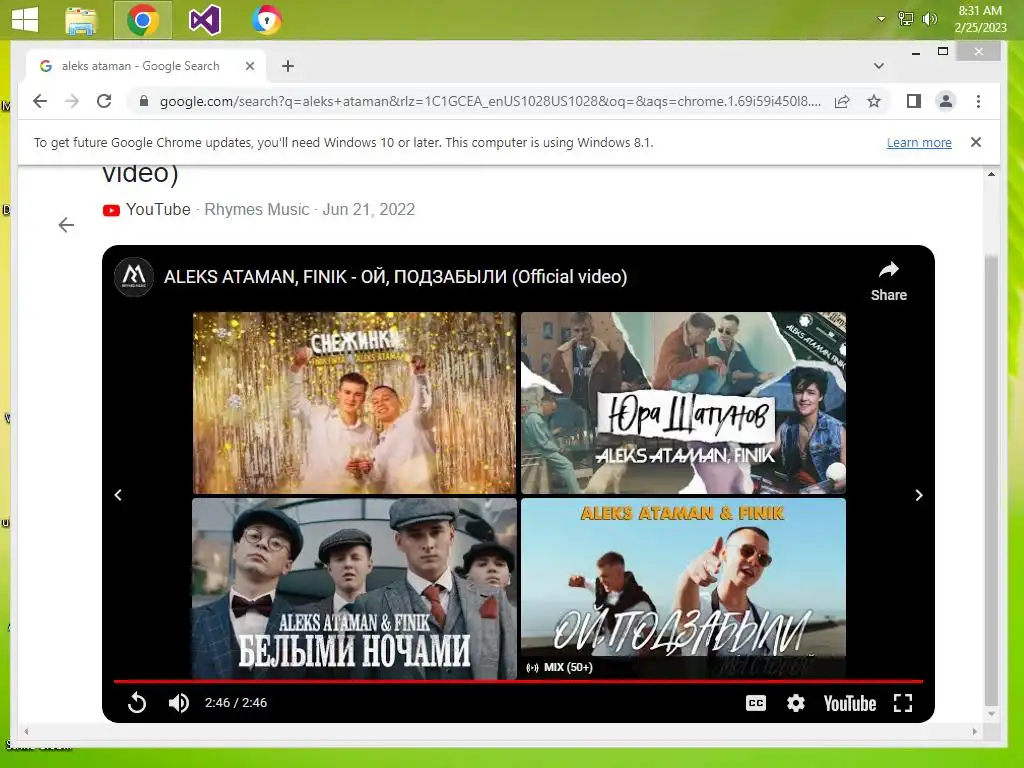The image size is (1024, 768).
Task: Click the Chrome taskbar icon
Action: 143,20
